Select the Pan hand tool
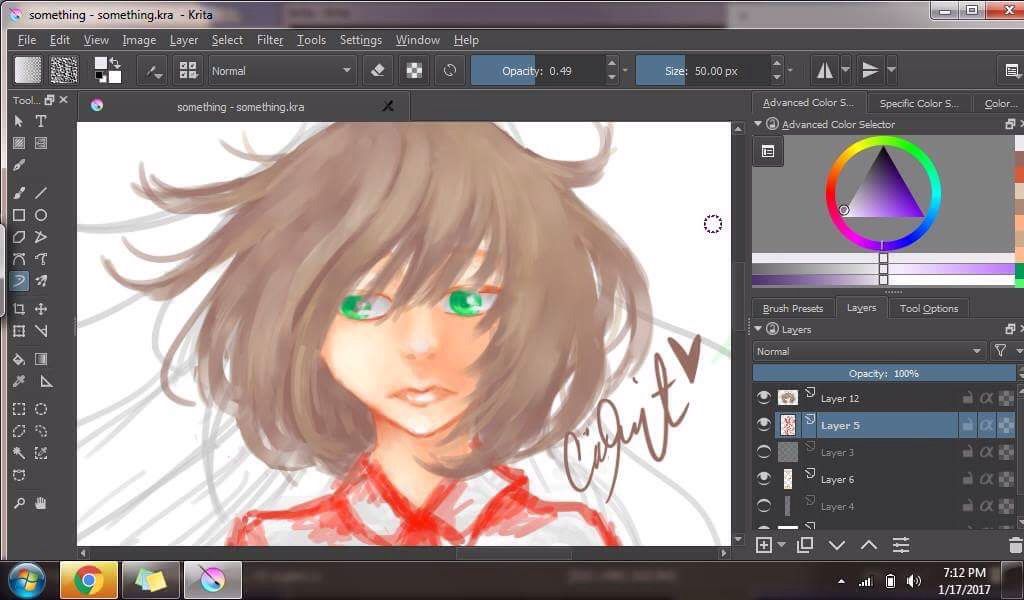 click(x=40, y=503)
